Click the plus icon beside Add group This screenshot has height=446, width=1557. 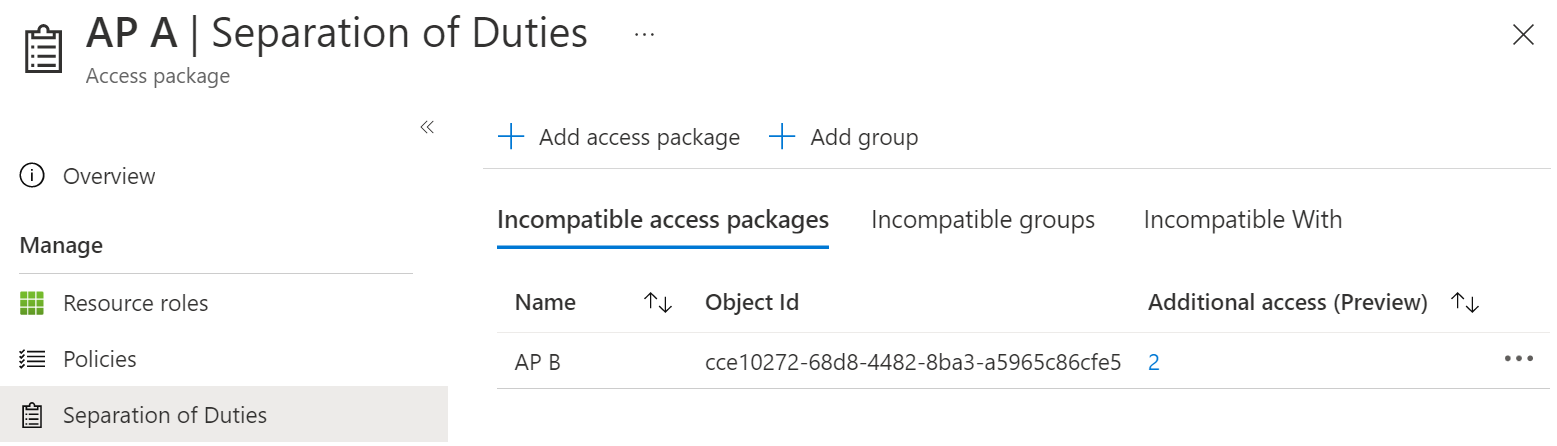click(x=782, y=137)
